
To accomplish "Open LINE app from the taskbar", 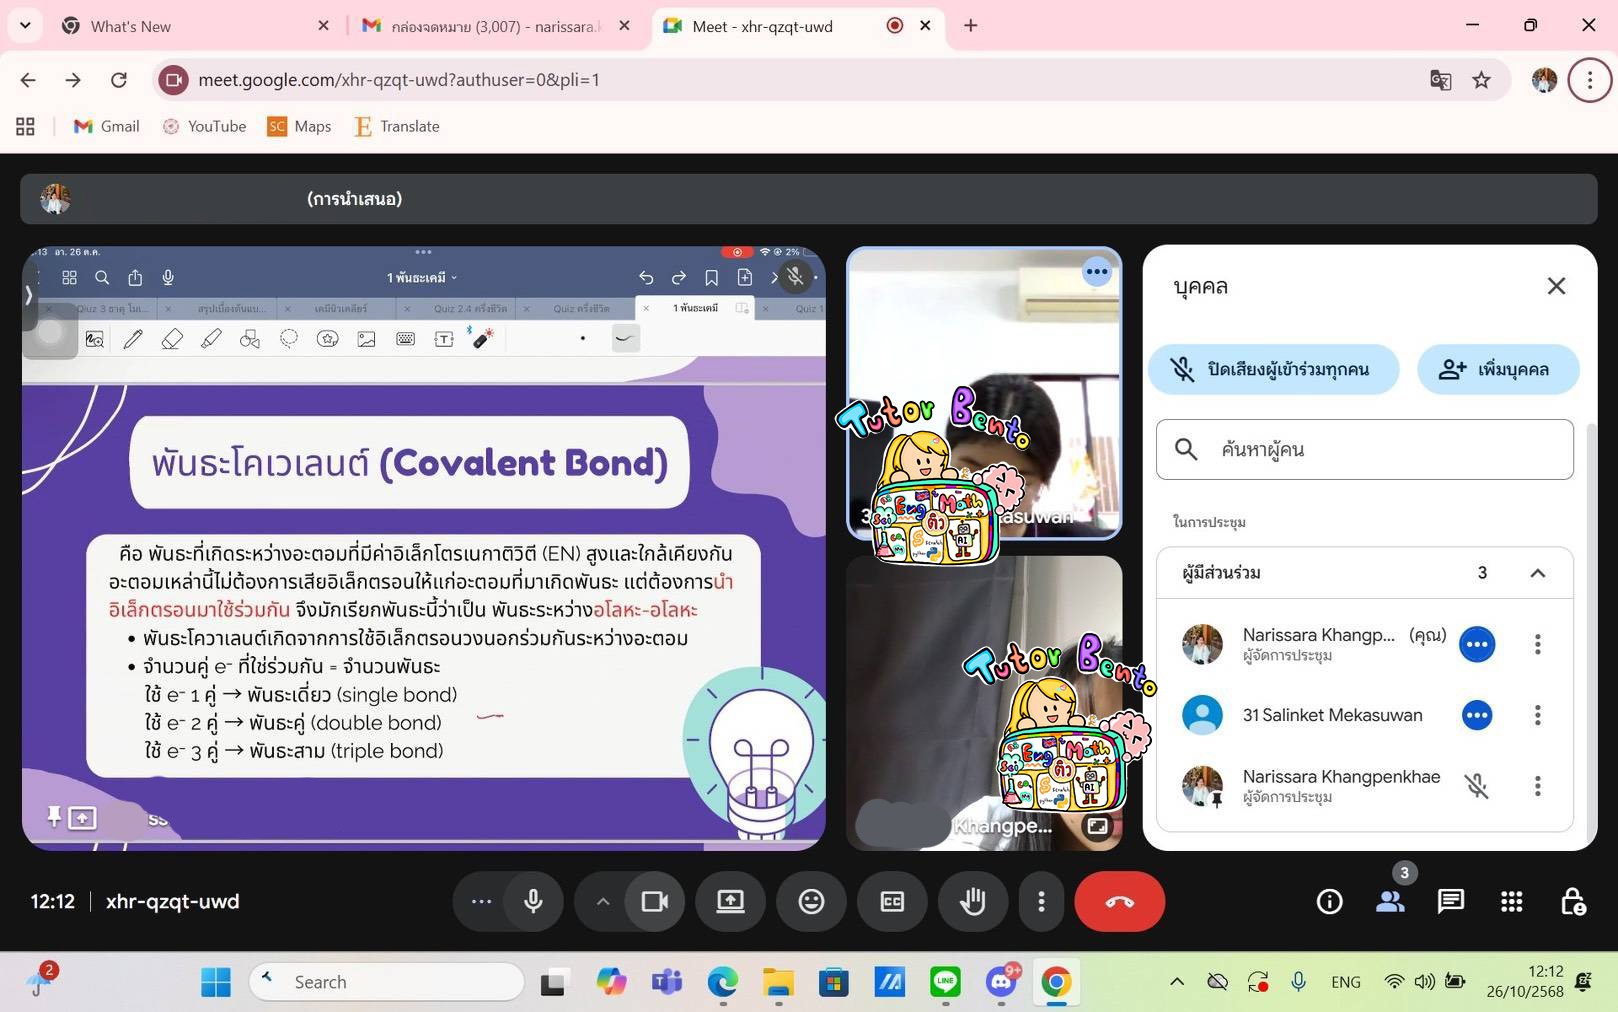I will [x=945, y=982].
